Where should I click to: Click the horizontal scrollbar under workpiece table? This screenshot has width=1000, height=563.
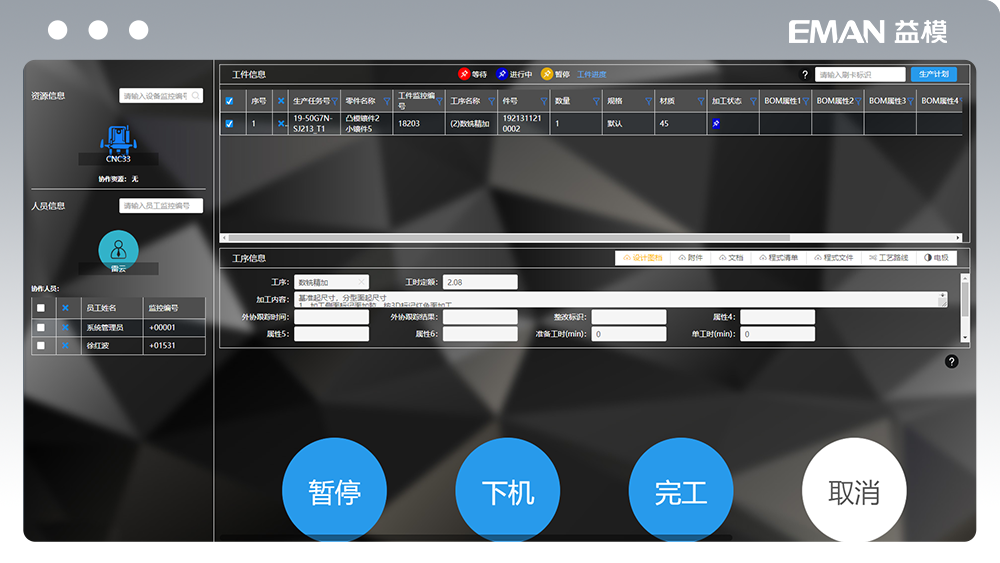tap(510, 238)
